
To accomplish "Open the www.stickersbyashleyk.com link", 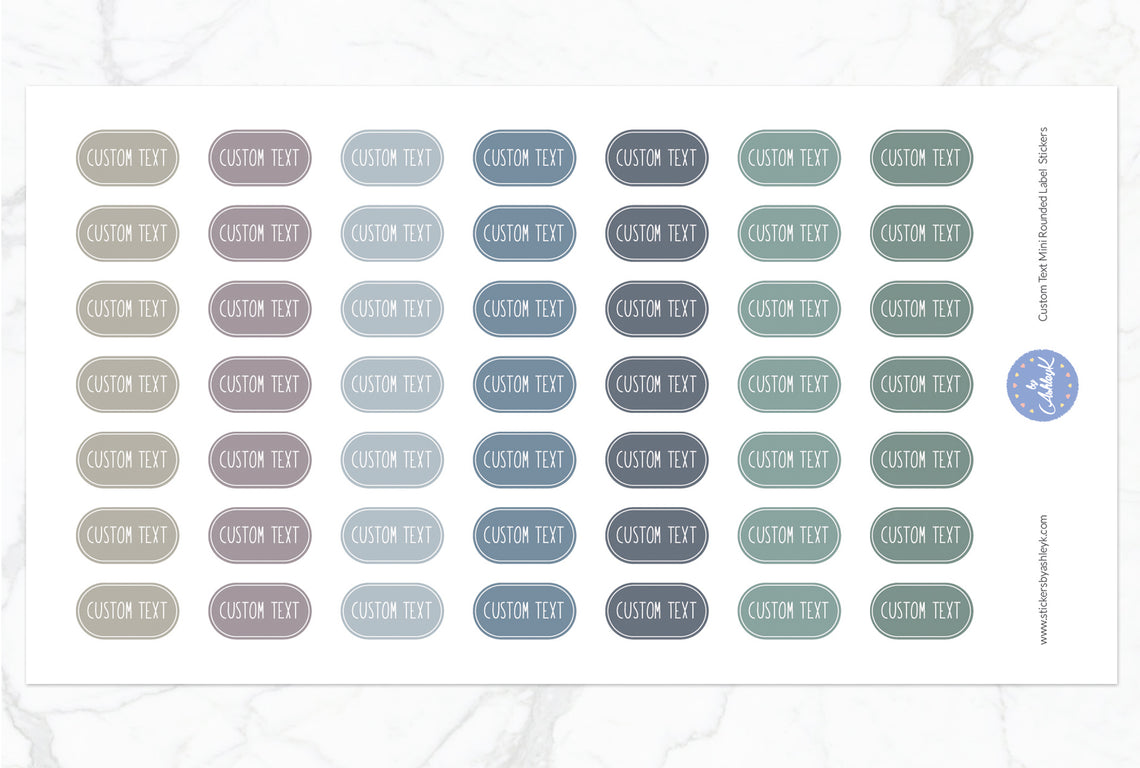I will [x=1043, y=580].
